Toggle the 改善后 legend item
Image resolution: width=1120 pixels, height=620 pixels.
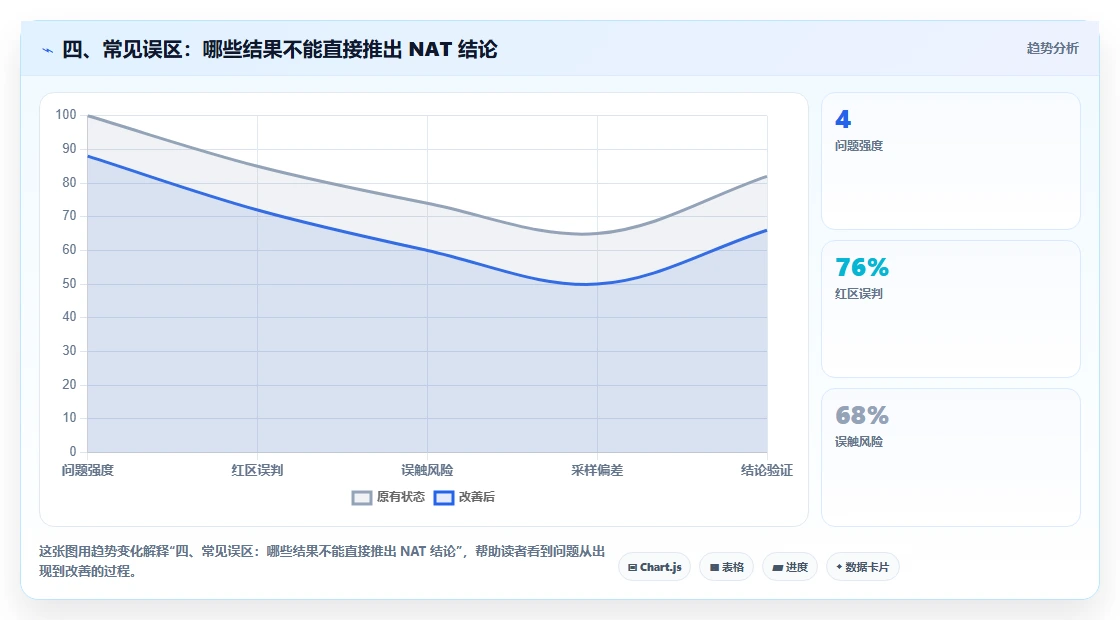pos(464,497)
